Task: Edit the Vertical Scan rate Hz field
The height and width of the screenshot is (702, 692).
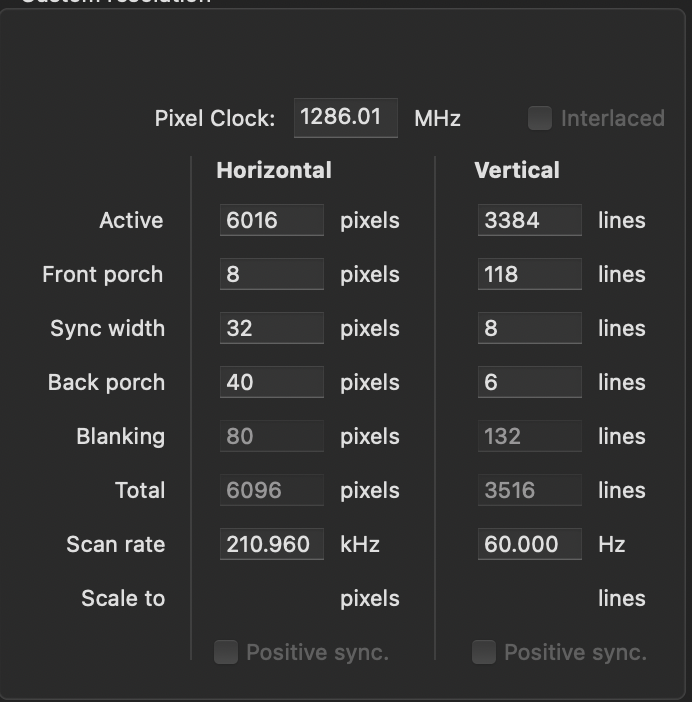Action: tap(529, 544)
